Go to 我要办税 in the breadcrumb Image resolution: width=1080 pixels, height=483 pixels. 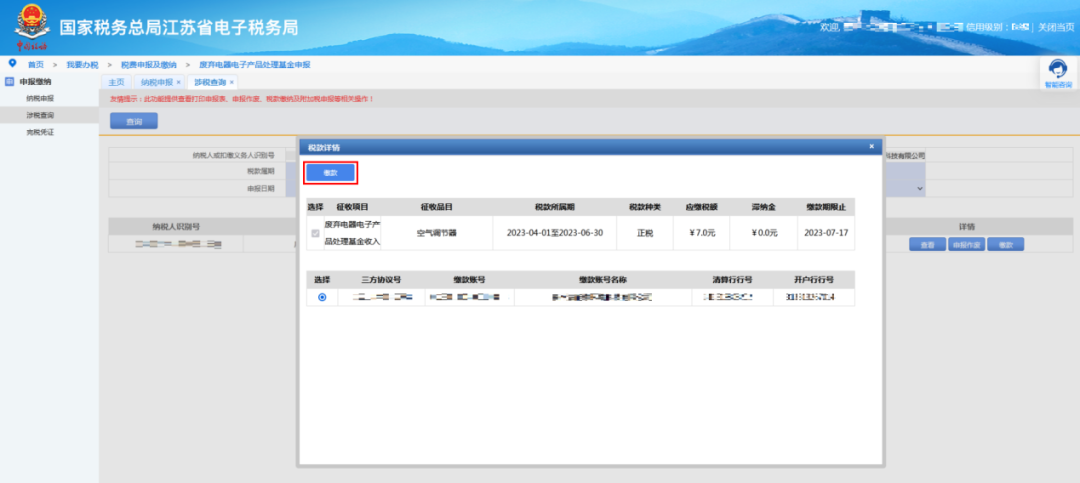pos(82,64)
